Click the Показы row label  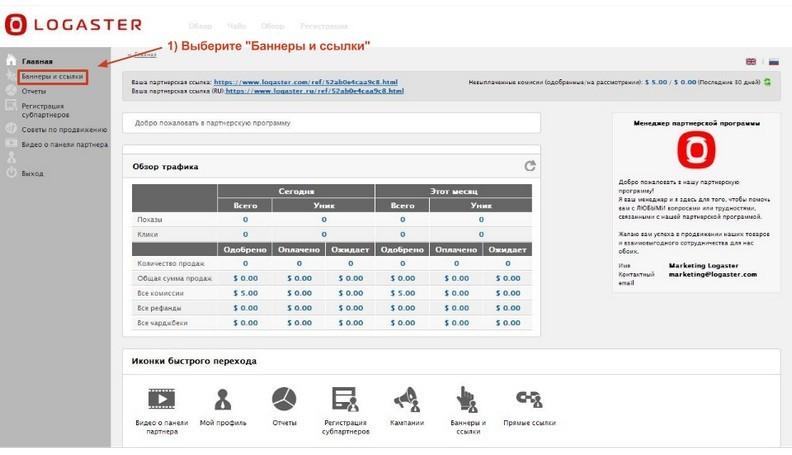[150, 220]
